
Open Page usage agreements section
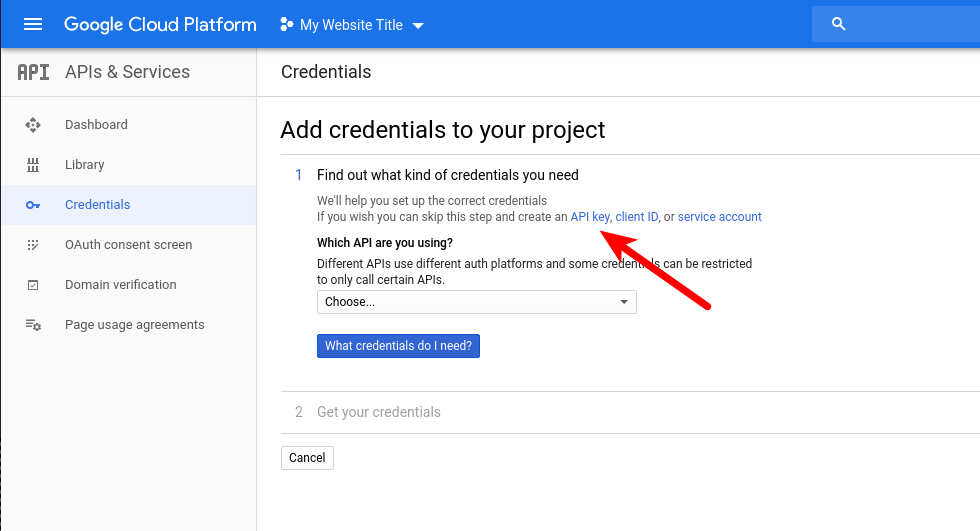134,324
